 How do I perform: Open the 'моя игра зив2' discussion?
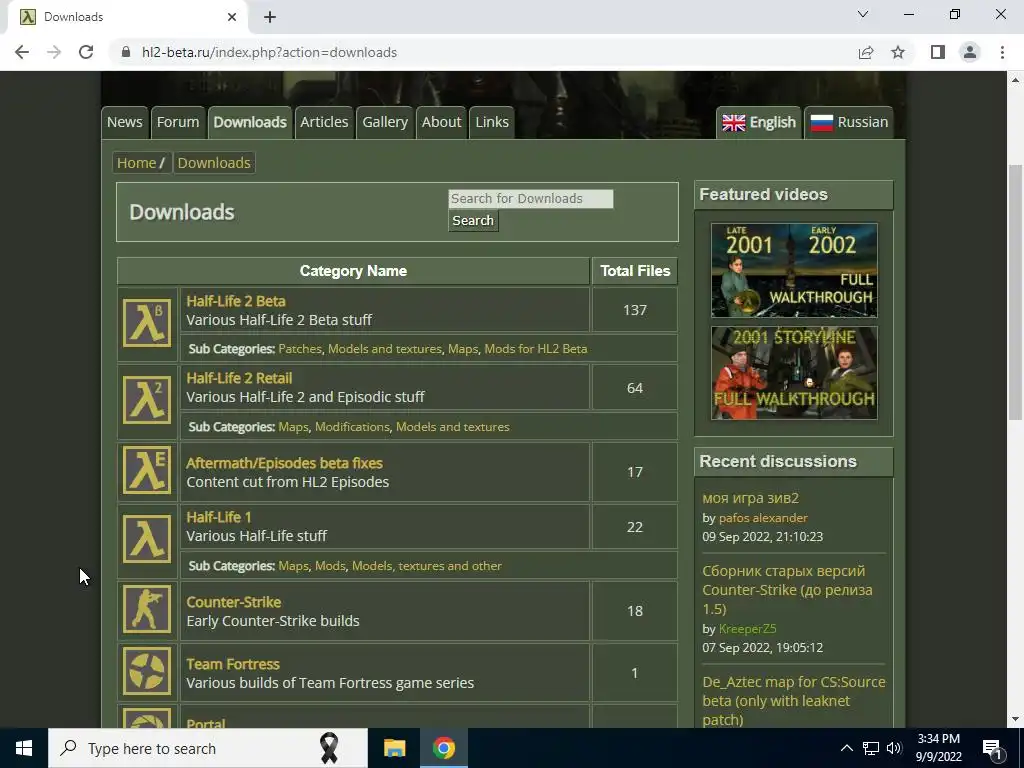(750, 498)
